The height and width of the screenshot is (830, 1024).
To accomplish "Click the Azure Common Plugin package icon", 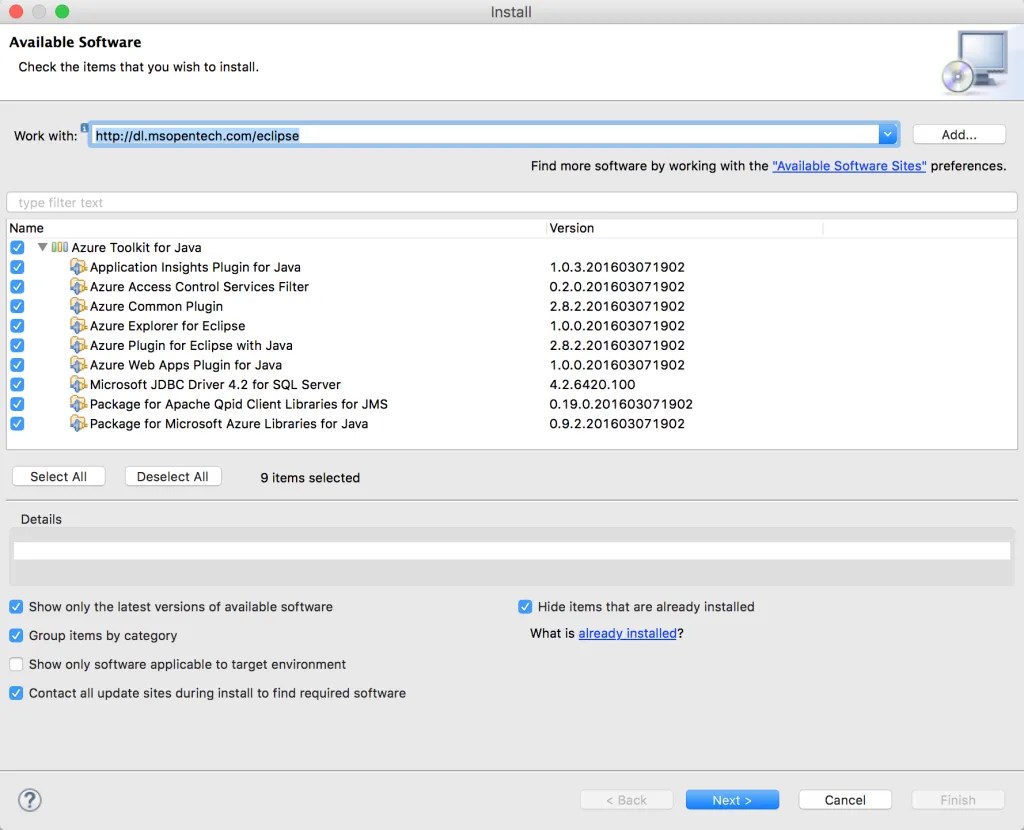I will 80,306.
